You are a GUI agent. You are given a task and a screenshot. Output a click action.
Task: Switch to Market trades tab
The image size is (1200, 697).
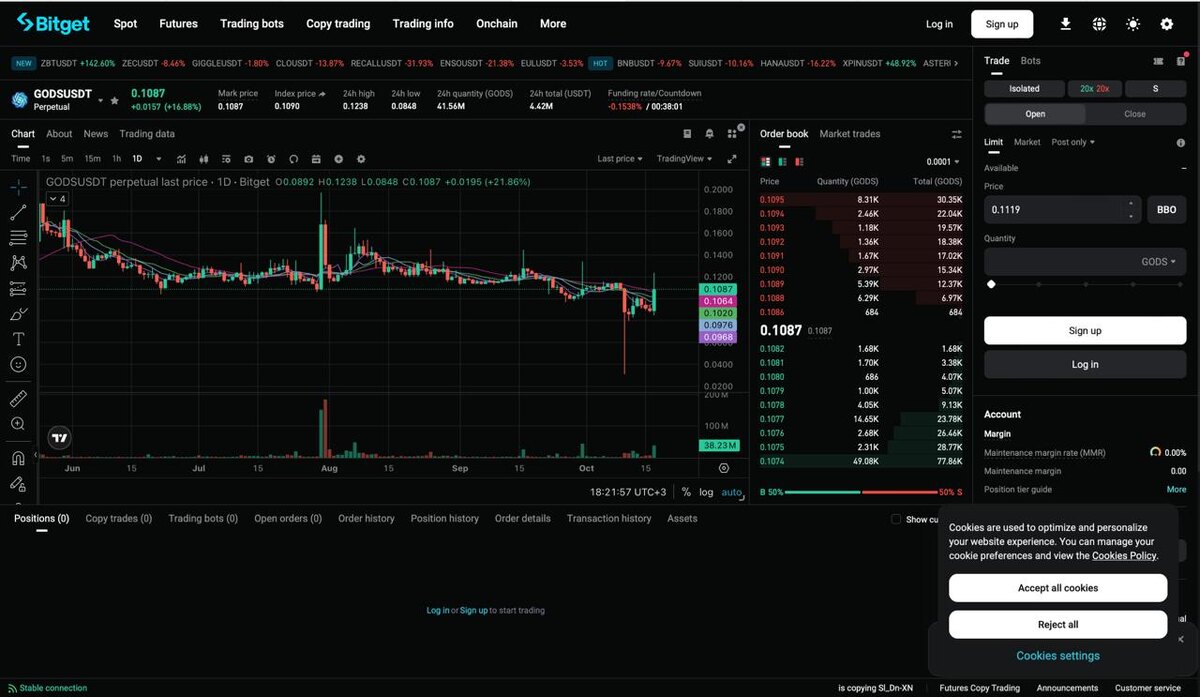pos(850,134)
